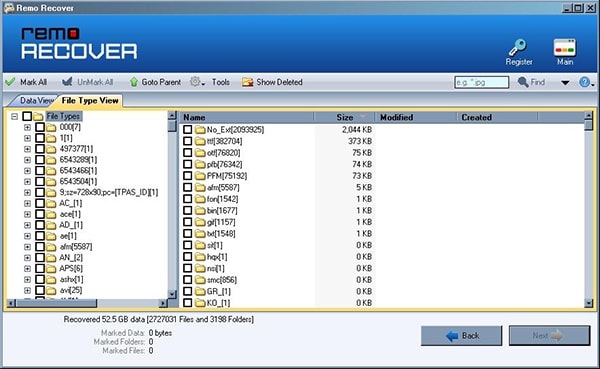The width and height of the screenshot is (600, 369).
Task: Tick the checkbox for ttf[382704]
Action: point(188,141)
